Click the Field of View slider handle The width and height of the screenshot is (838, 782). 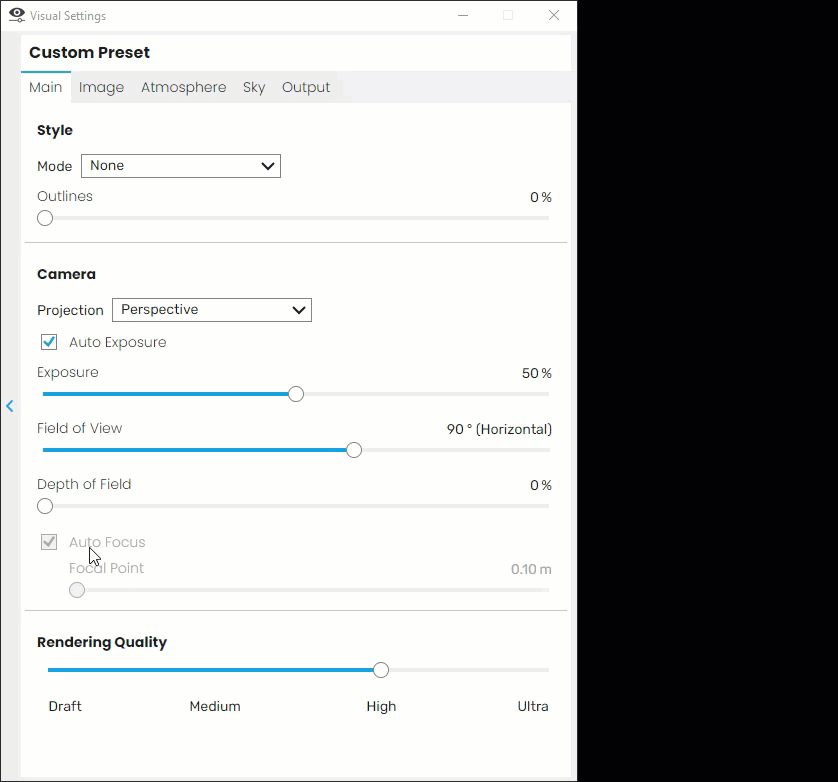pyautogui.click(x=354, y=450)
